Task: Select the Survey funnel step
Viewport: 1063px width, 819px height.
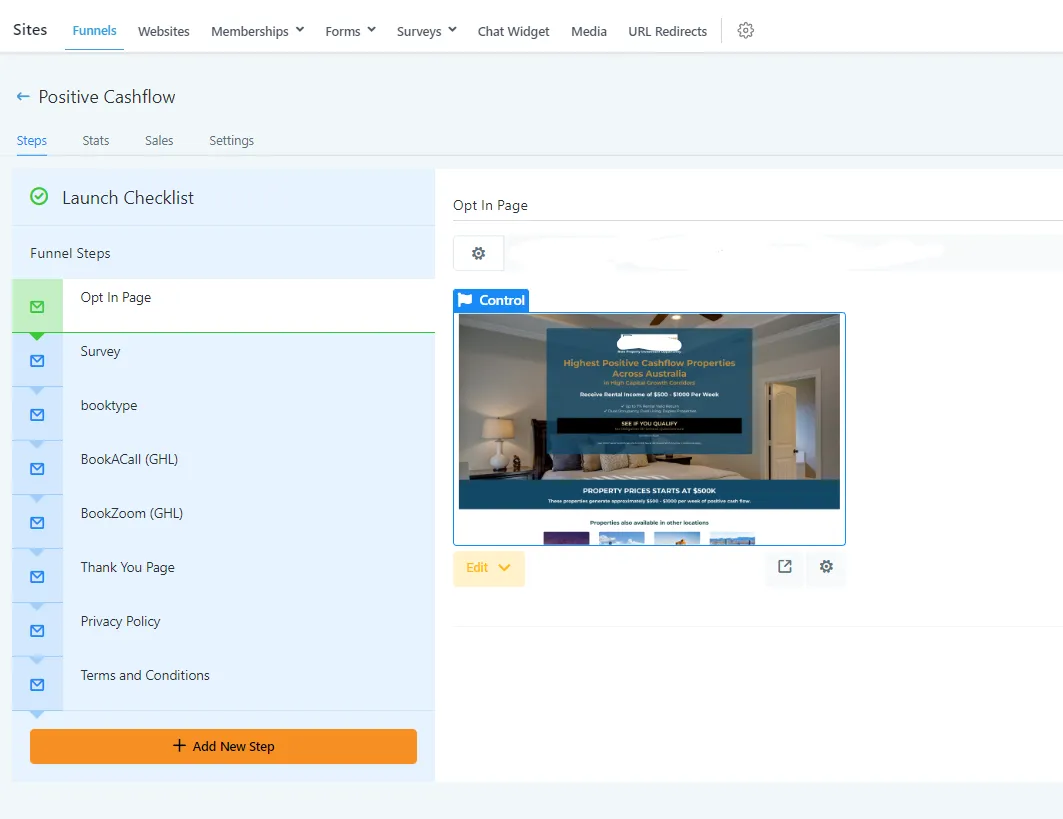Action: (223, 360)
